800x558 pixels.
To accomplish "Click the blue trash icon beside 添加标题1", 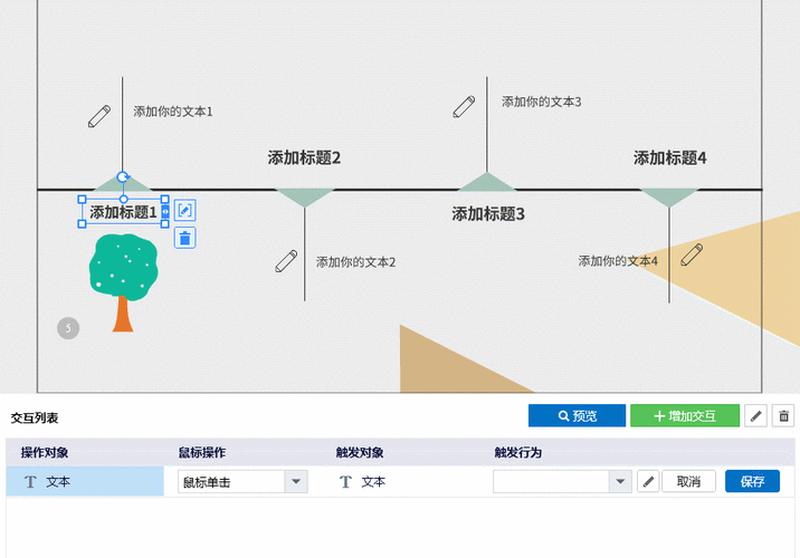I will [x=185, y=238].
